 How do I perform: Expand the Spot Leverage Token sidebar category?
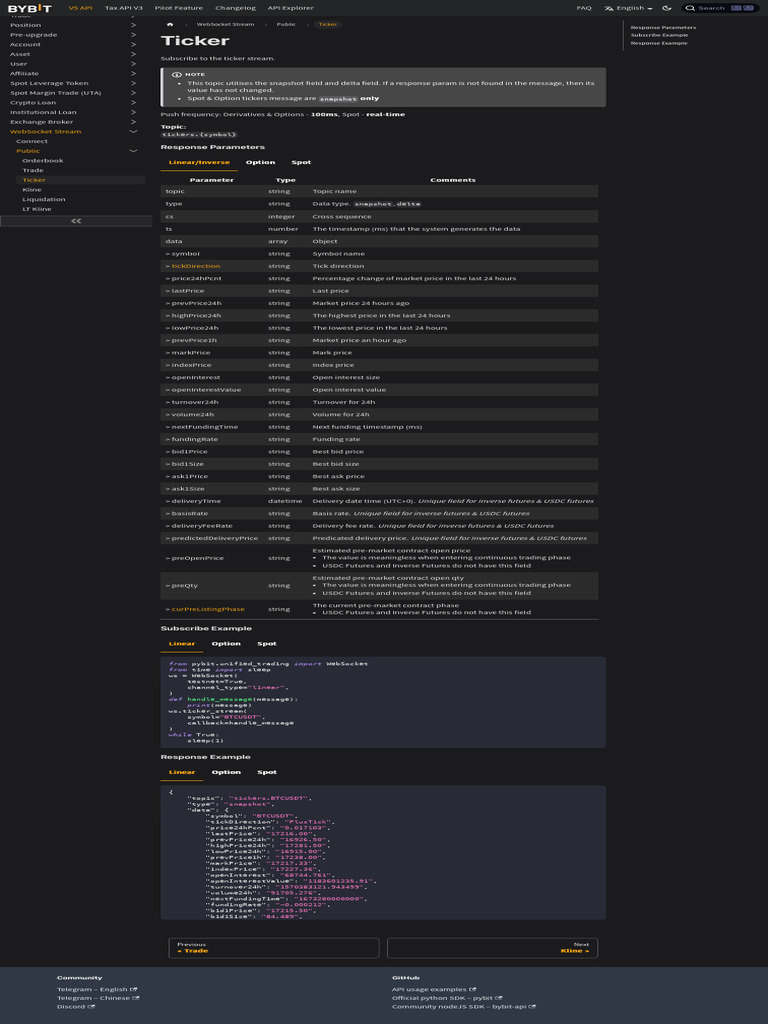click(x=133, y=84)
